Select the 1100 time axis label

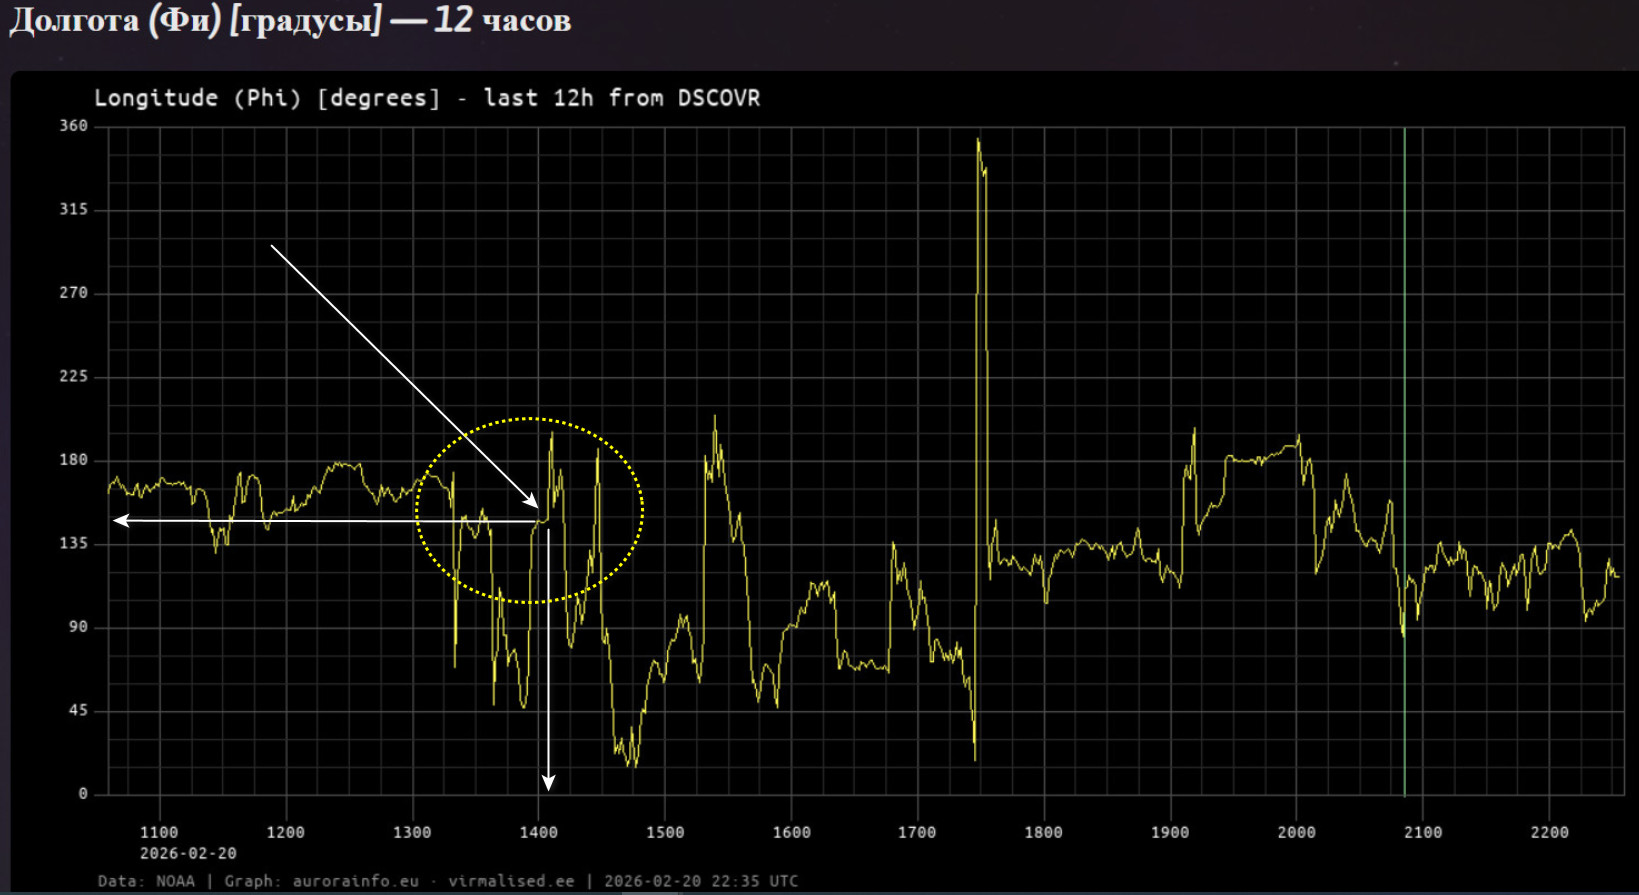(x=159, y=832)
